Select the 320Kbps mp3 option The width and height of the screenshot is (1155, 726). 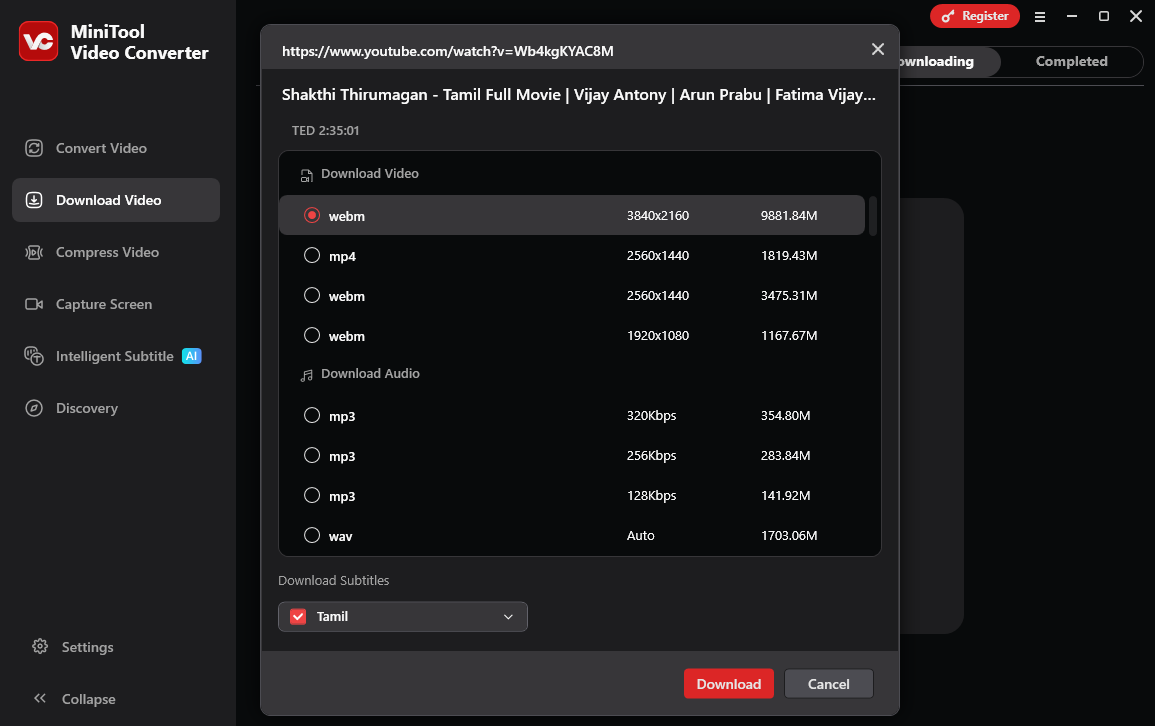311,414
